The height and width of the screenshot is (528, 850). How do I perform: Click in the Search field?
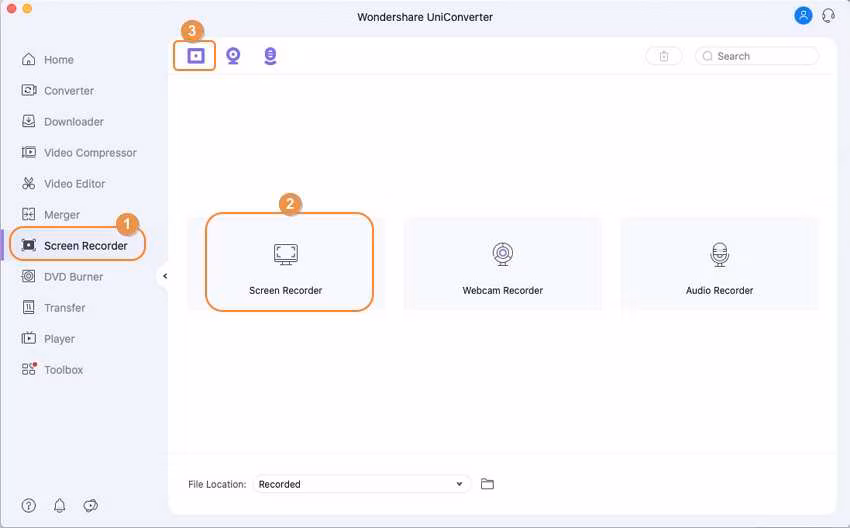pos(757,56)
